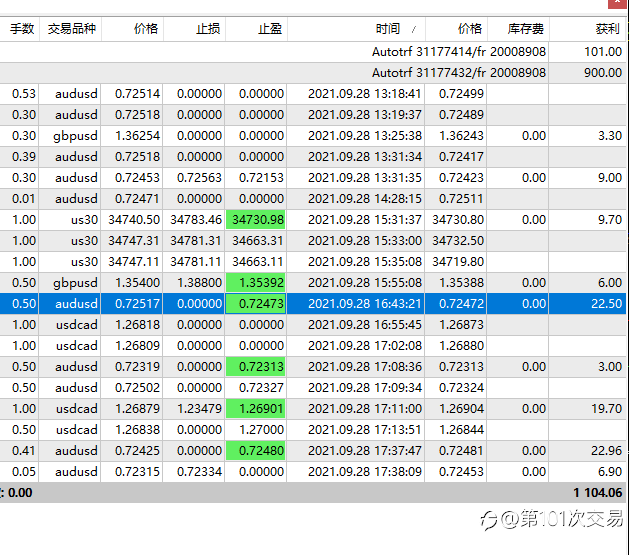The image size is (629, 555).
Task: Click the us30 price 34740.50
Action: tap(134, 220)
